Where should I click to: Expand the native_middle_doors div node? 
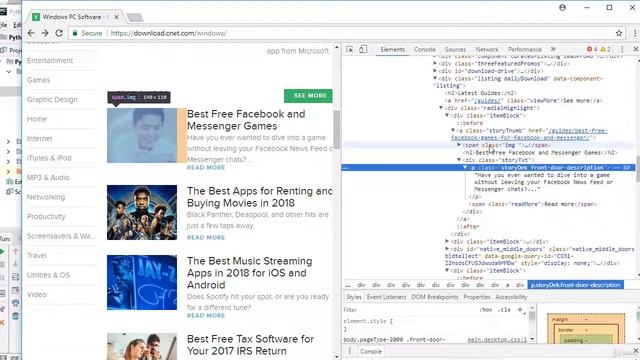pyautogui.click(x=447, y=249)
